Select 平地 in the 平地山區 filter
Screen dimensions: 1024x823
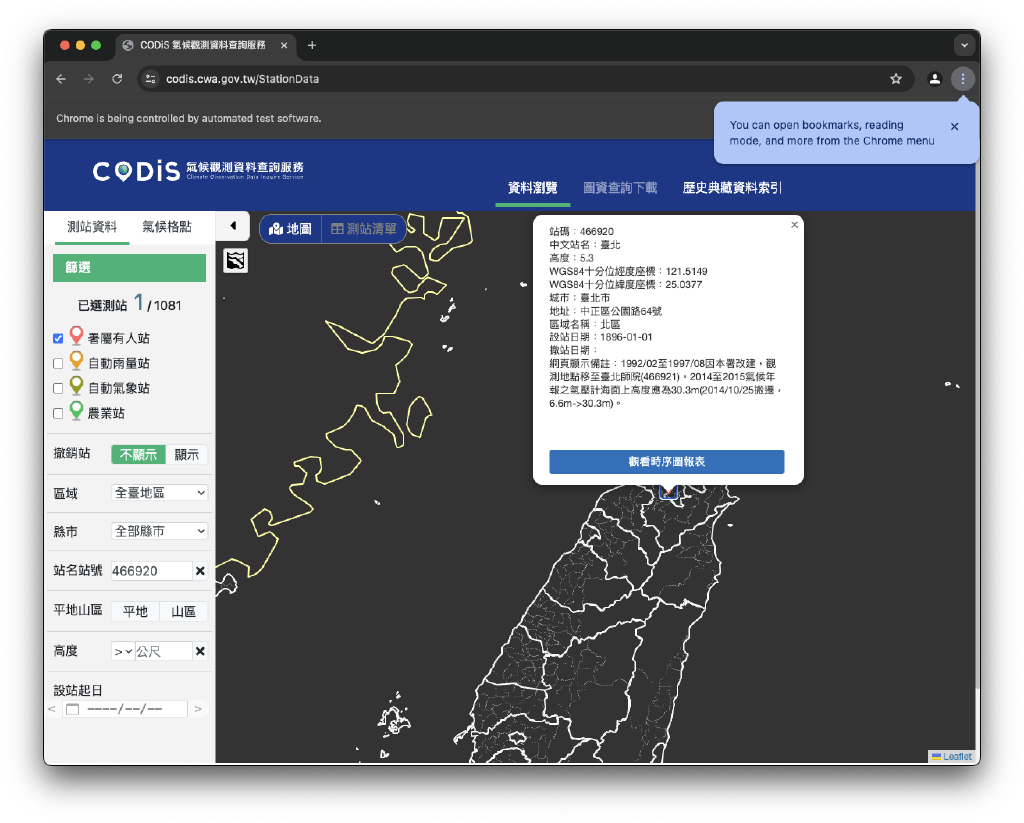coord(134,611)
